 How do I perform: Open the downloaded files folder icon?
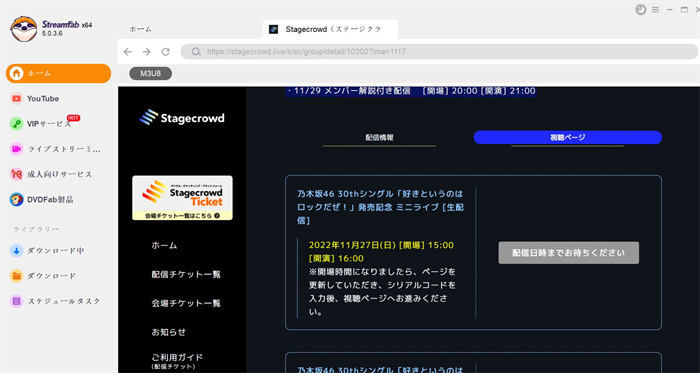pos(17,276)
